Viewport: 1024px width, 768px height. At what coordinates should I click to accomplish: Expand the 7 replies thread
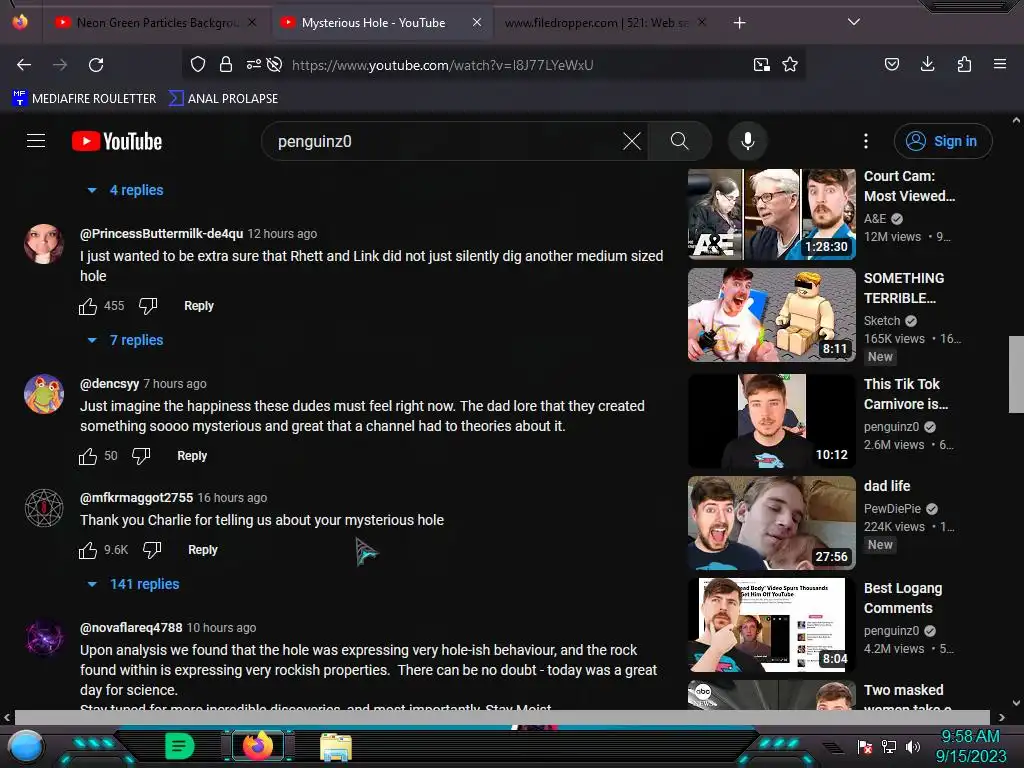point(125,340)
